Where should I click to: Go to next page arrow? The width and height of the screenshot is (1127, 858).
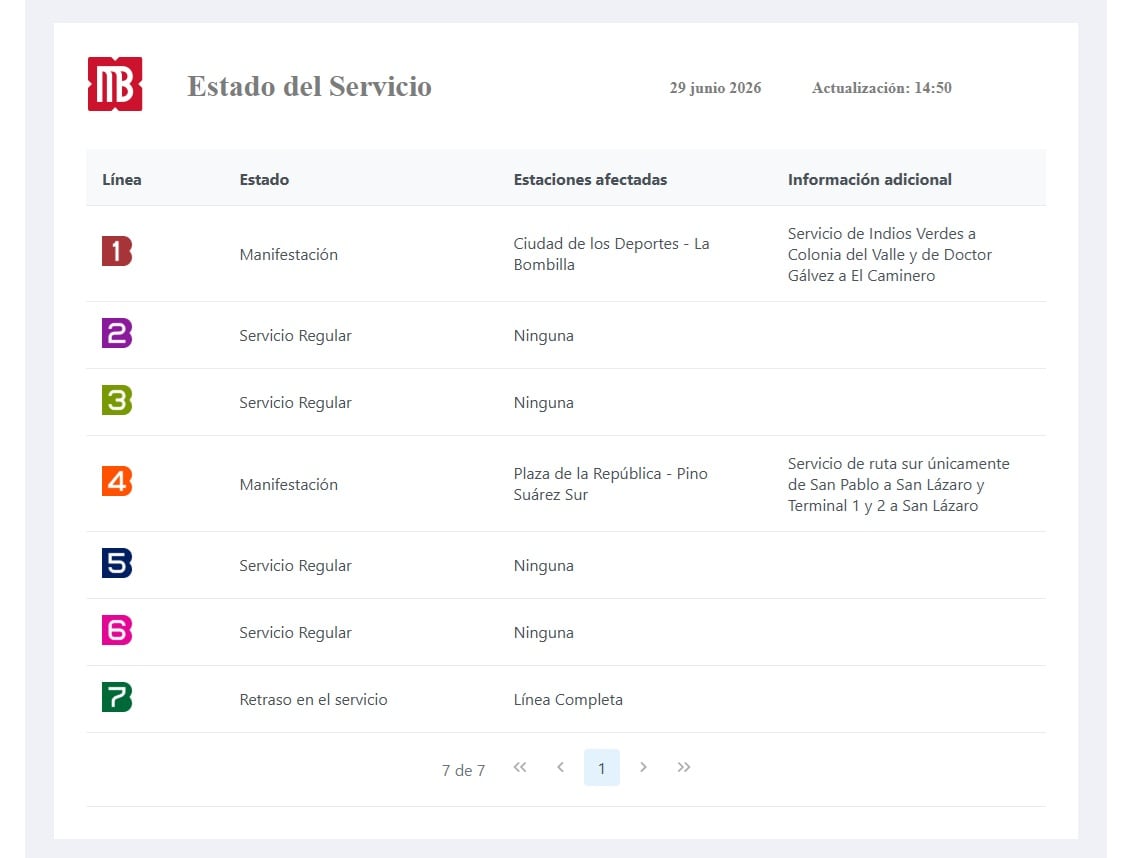point(643,767)
